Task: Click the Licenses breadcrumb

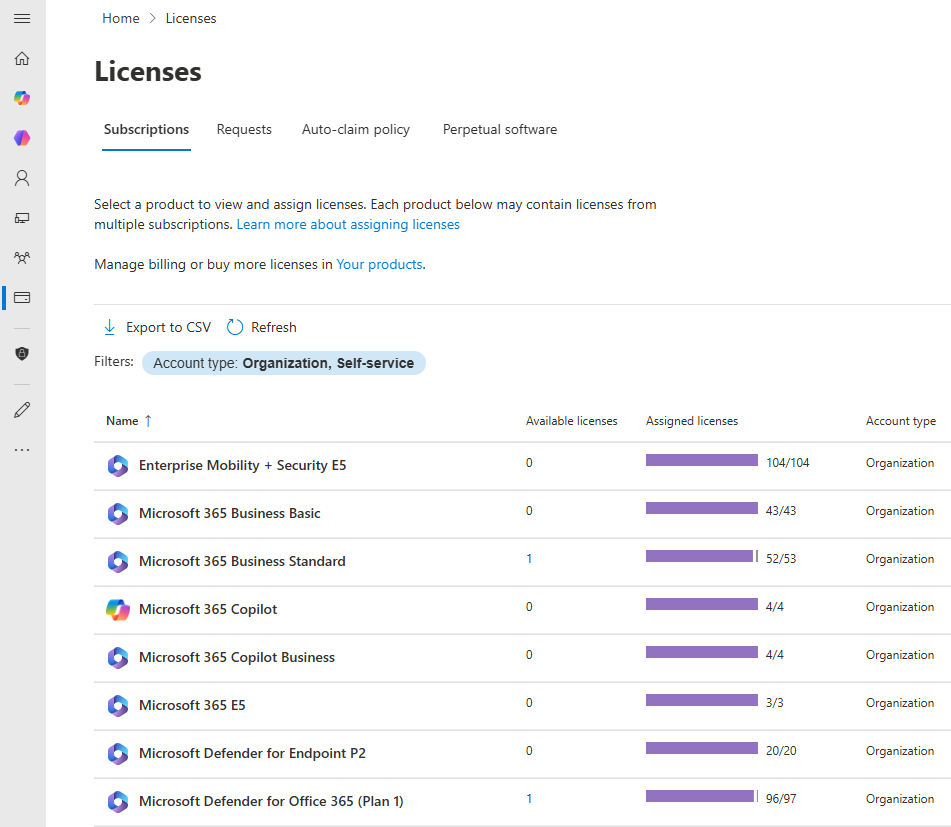Action: (191, 18)
